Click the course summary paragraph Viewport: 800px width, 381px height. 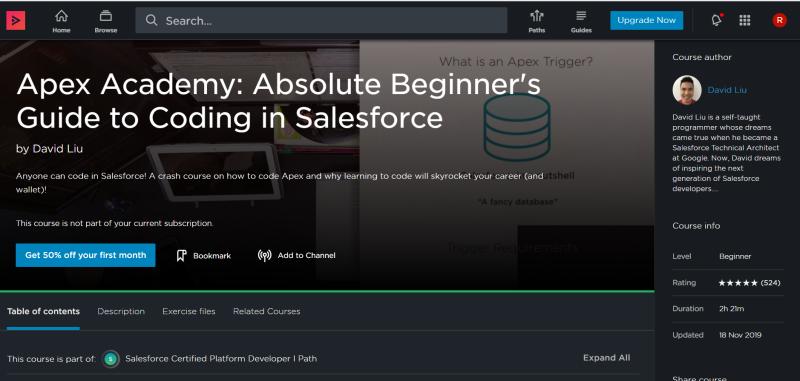[280, 183]
